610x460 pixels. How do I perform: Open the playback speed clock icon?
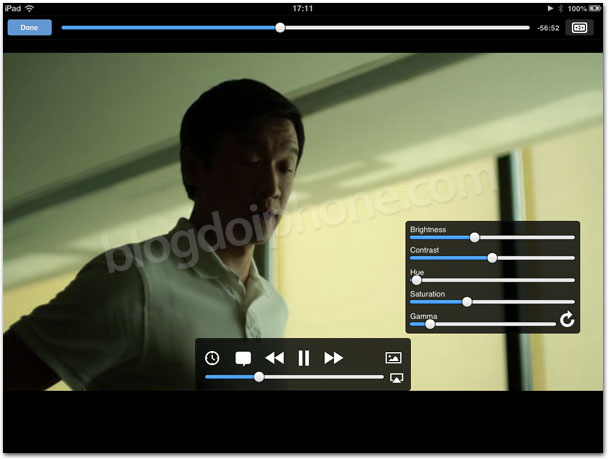point(212,358)
